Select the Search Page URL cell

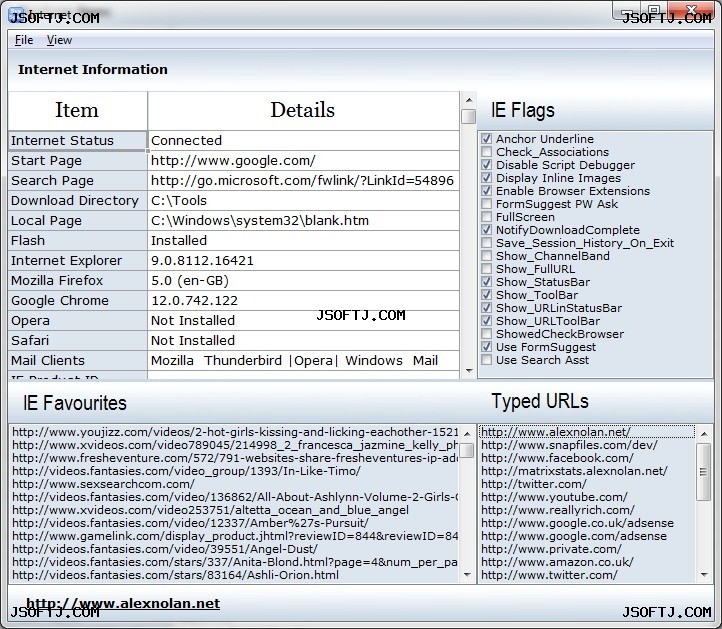coord(303,181)
